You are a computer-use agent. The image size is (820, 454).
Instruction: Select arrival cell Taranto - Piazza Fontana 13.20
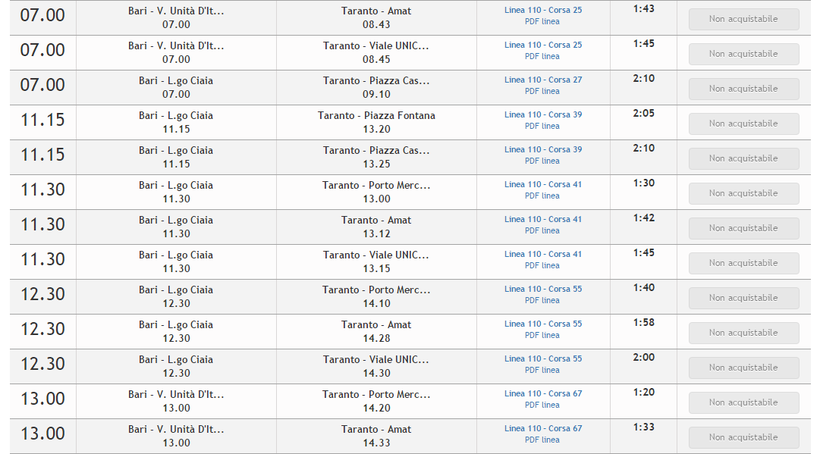coord(377,122)
